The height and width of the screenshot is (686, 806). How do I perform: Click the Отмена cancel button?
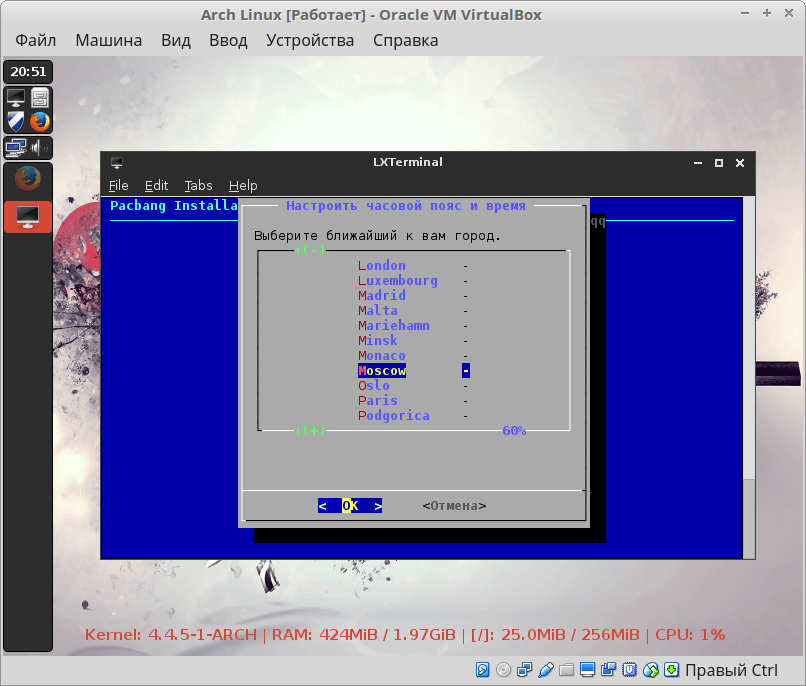coord(454,506)
